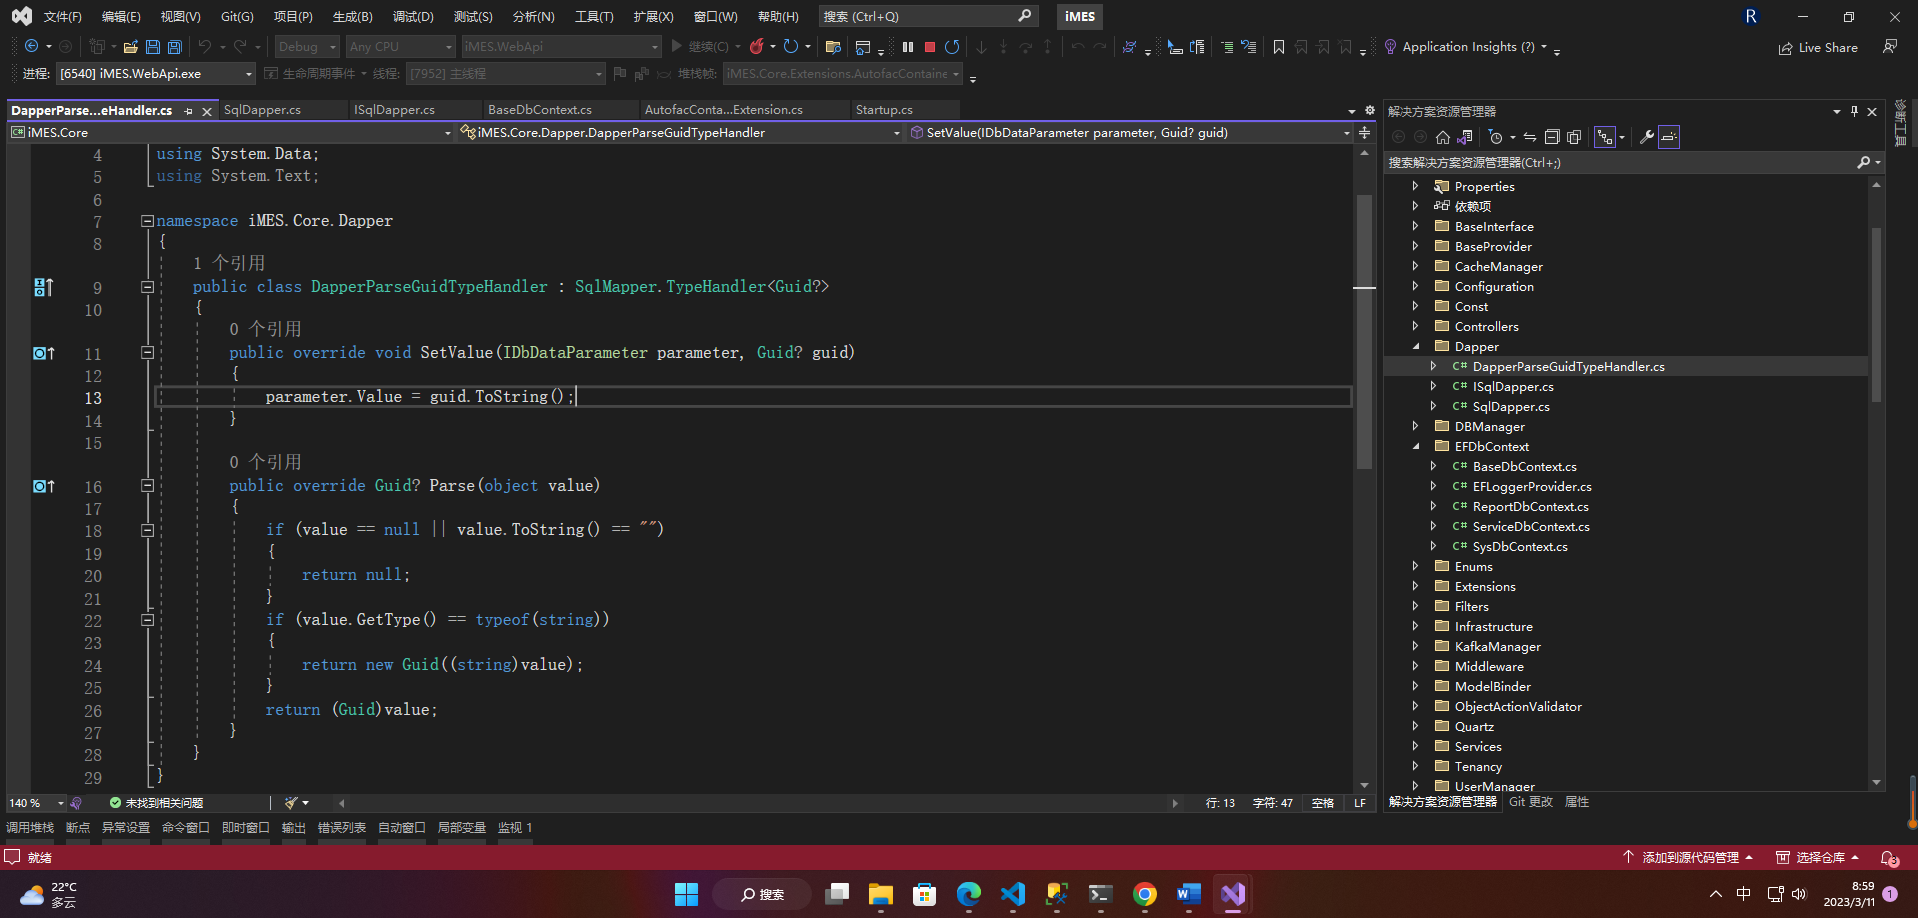Toggle preview selected items in Solution Explorer
Image resolution: width=1918 pixels, height=918 pixels.
[1669, 137]
